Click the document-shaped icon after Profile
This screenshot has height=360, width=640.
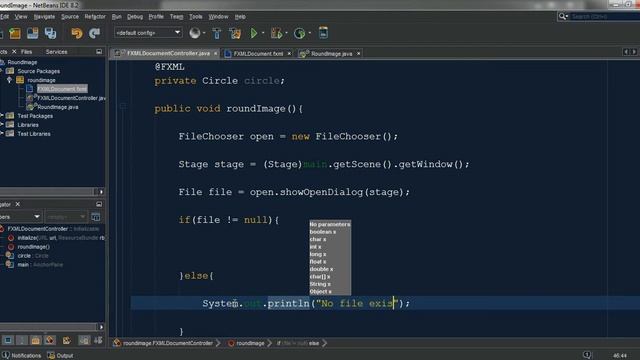(323, 33)
